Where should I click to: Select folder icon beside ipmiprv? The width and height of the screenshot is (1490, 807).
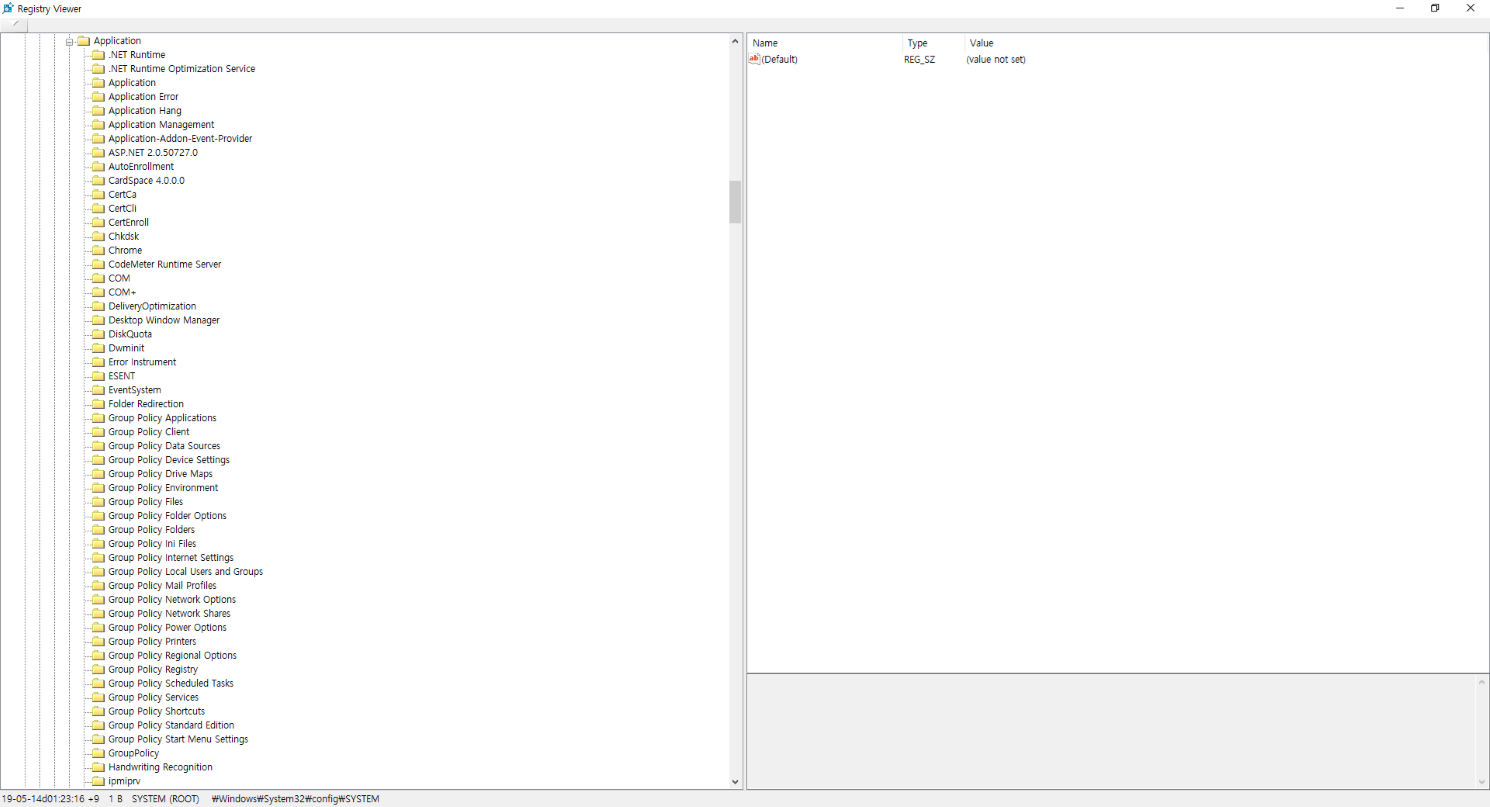(x=98, y=782)
